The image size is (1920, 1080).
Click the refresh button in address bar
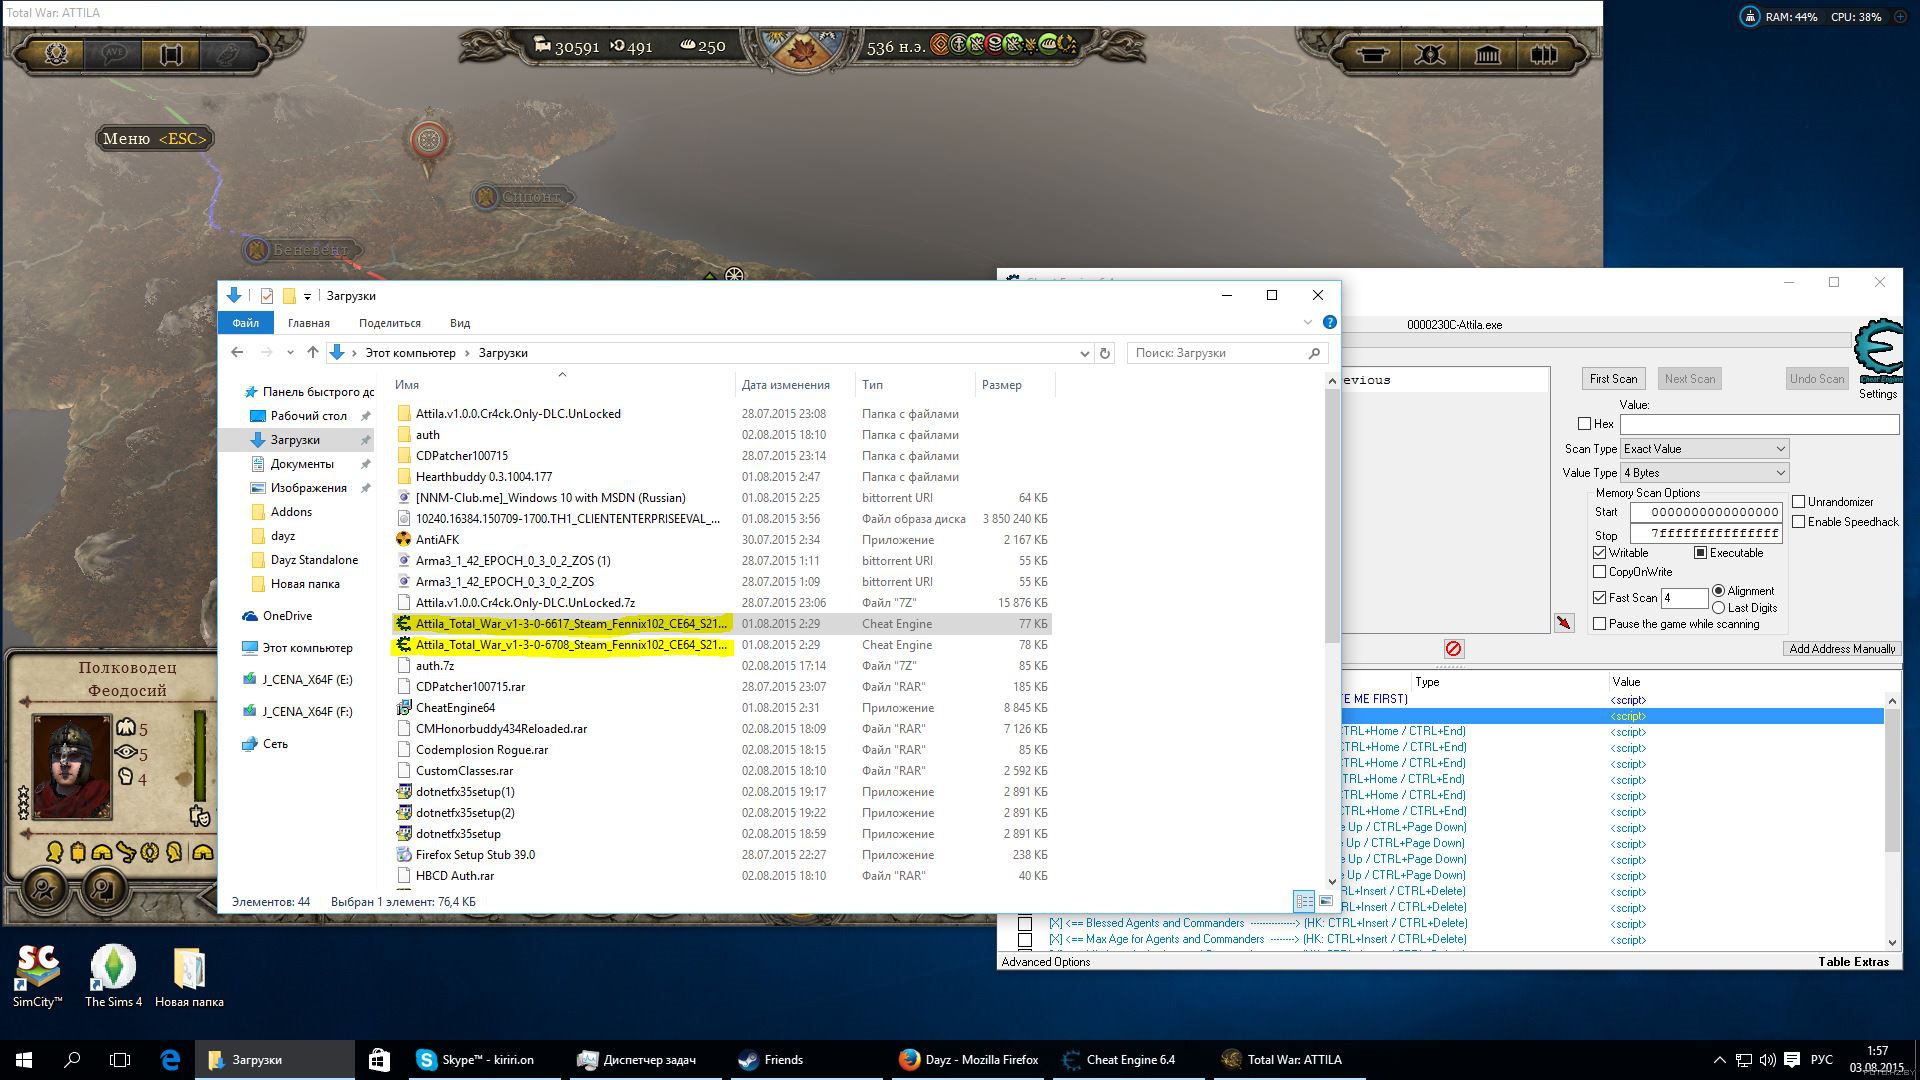point(1105,353)
